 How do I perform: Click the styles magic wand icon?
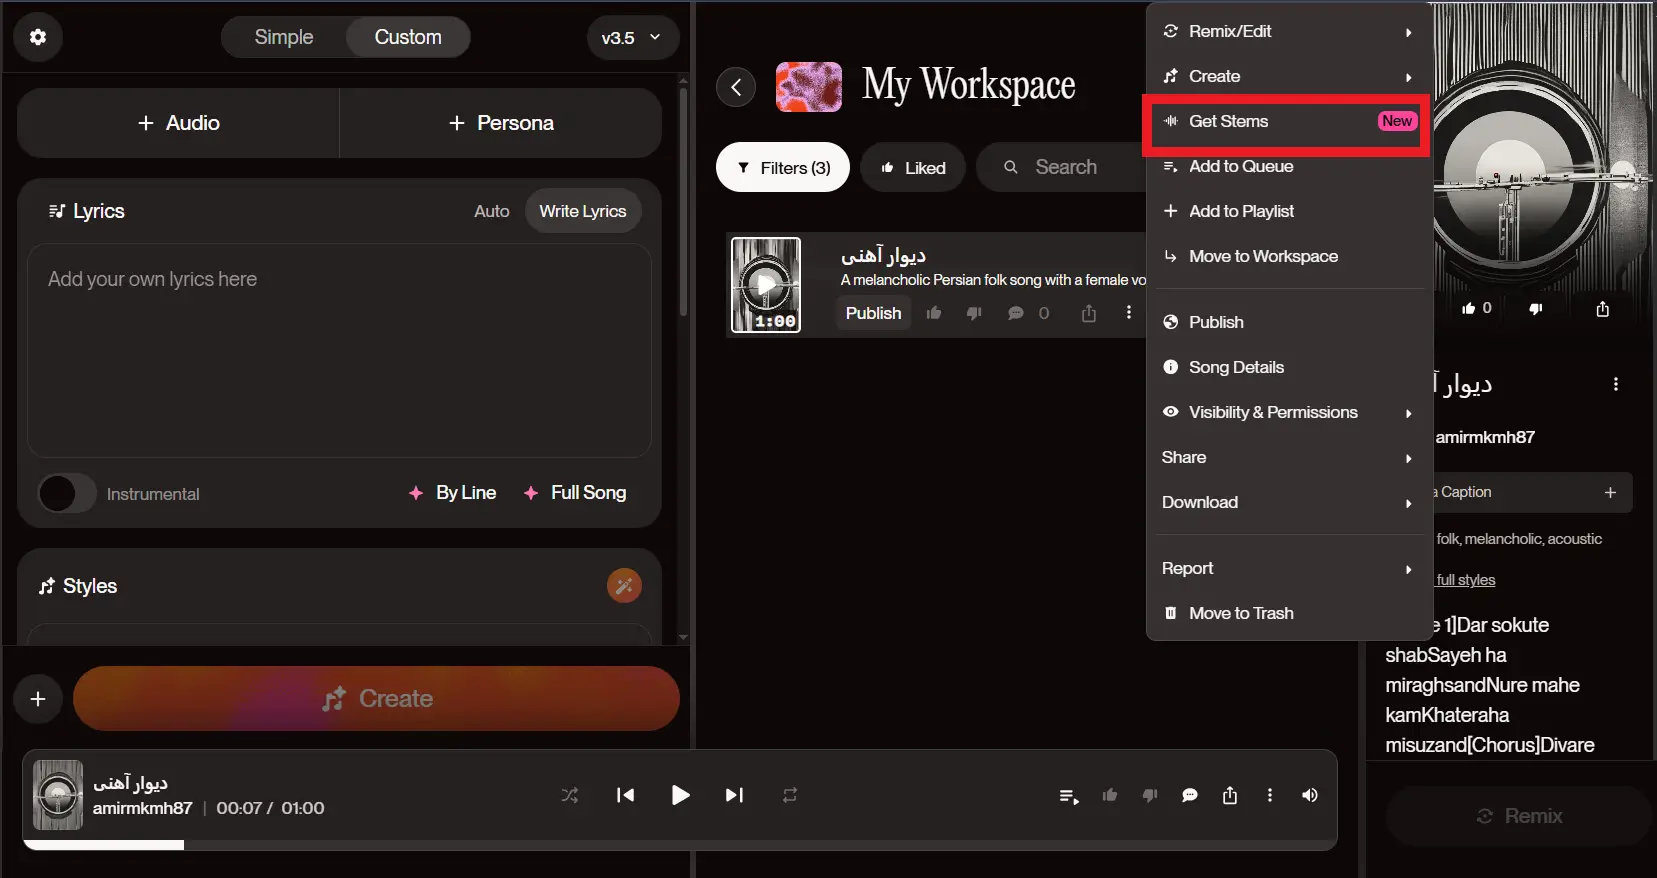(624, 586)
